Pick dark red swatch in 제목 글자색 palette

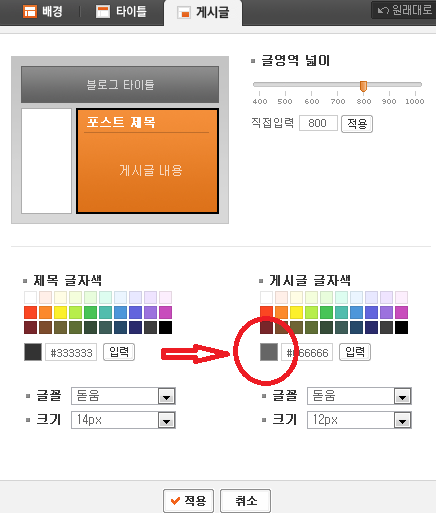click(31, 328)
